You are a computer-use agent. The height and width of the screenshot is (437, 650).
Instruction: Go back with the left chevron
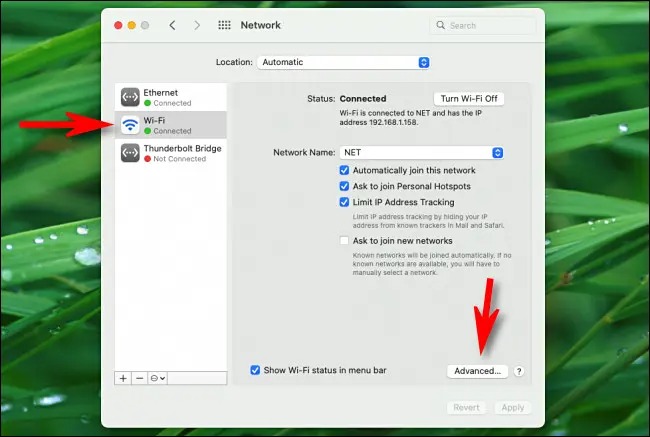(172, 25)
